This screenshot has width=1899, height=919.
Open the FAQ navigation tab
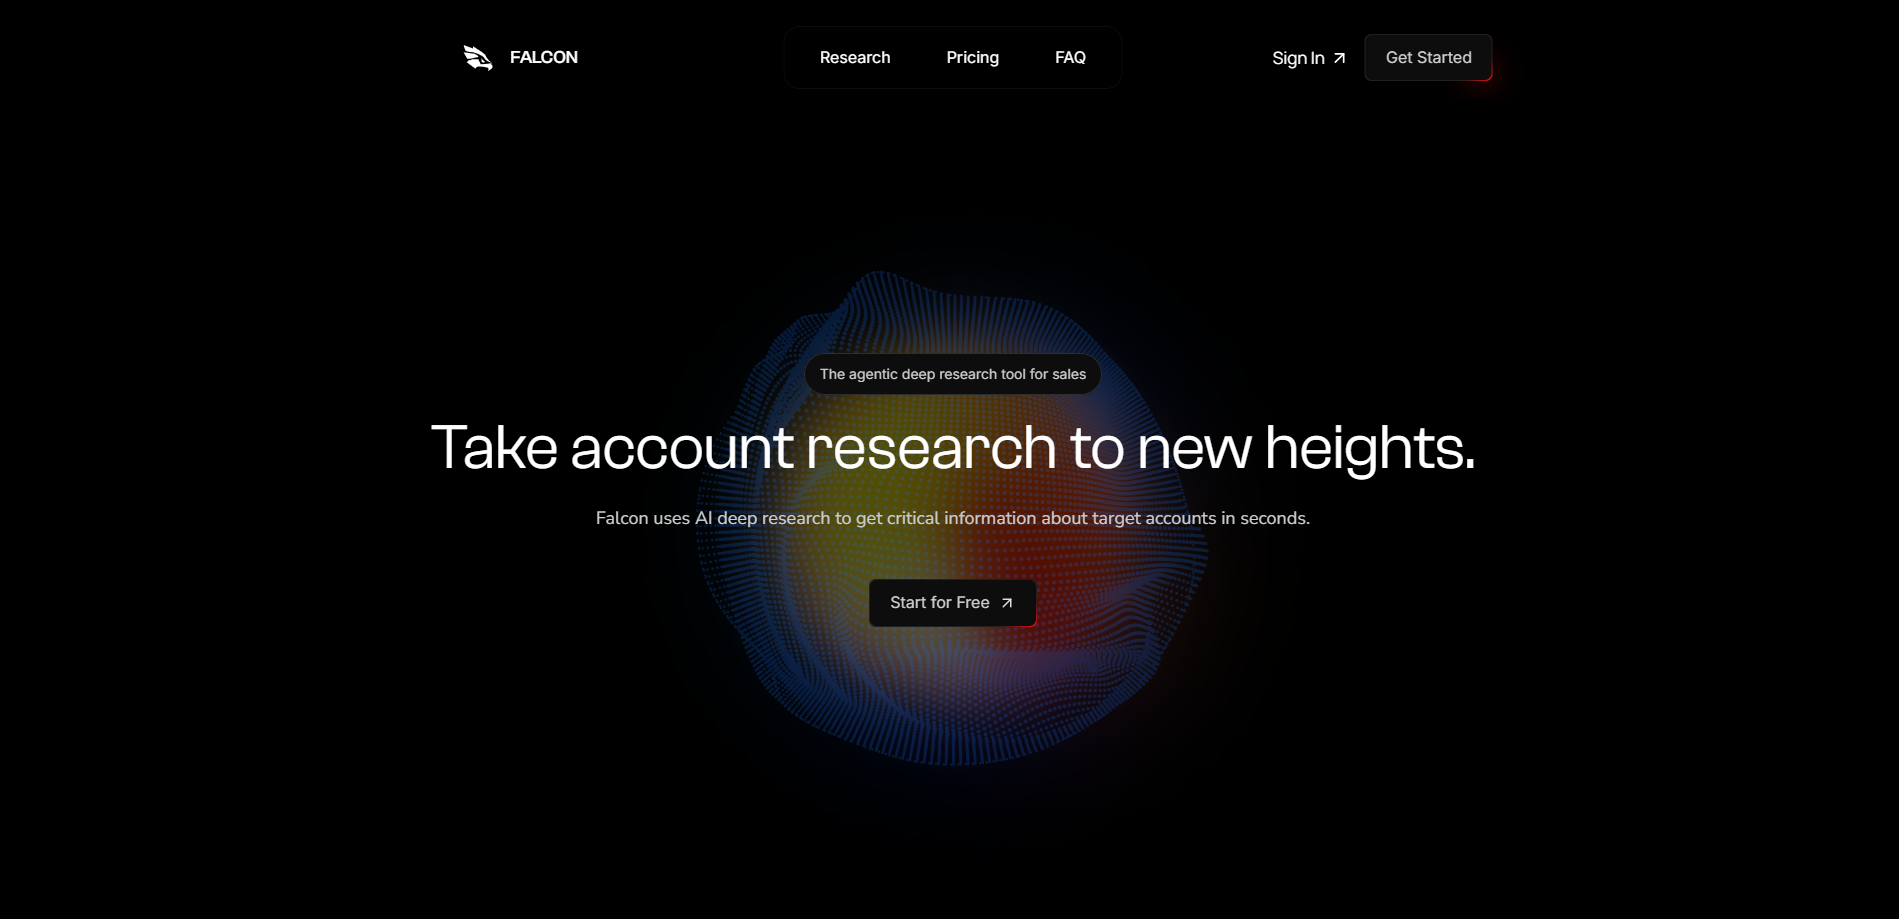pos(1070,57)
